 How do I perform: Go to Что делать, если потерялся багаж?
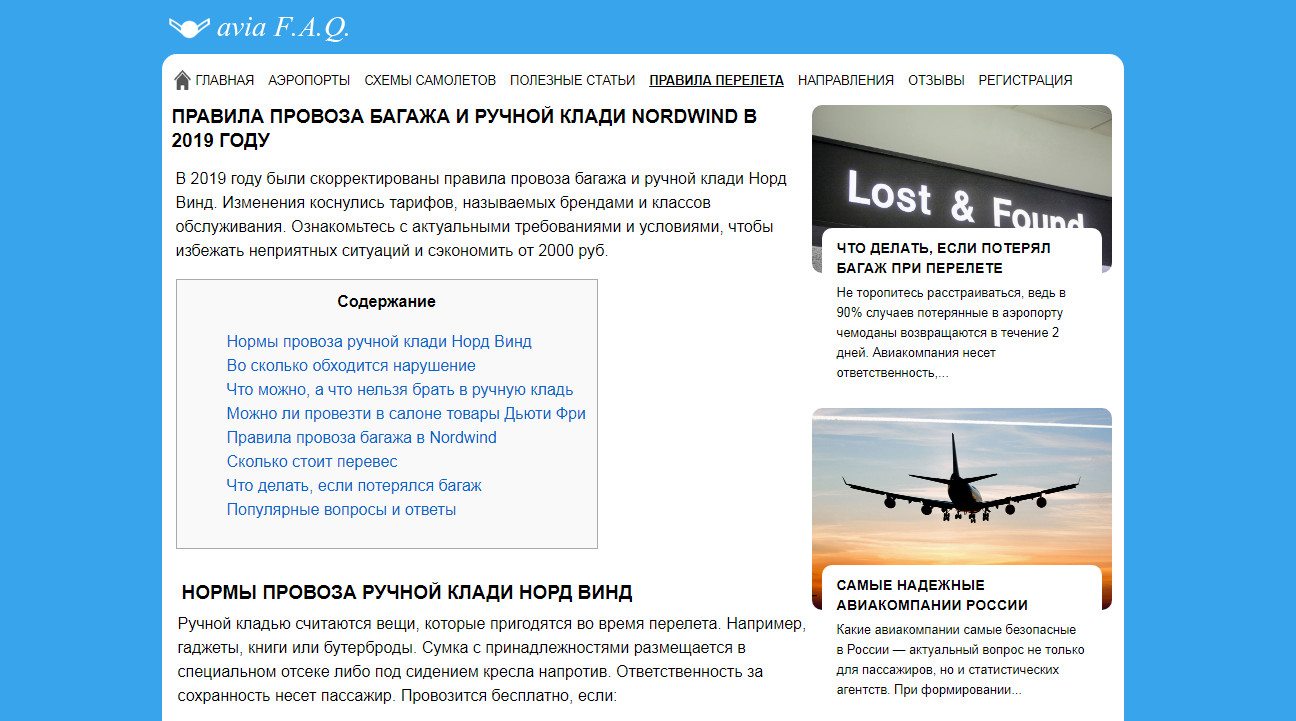click(x=354, y=486)
